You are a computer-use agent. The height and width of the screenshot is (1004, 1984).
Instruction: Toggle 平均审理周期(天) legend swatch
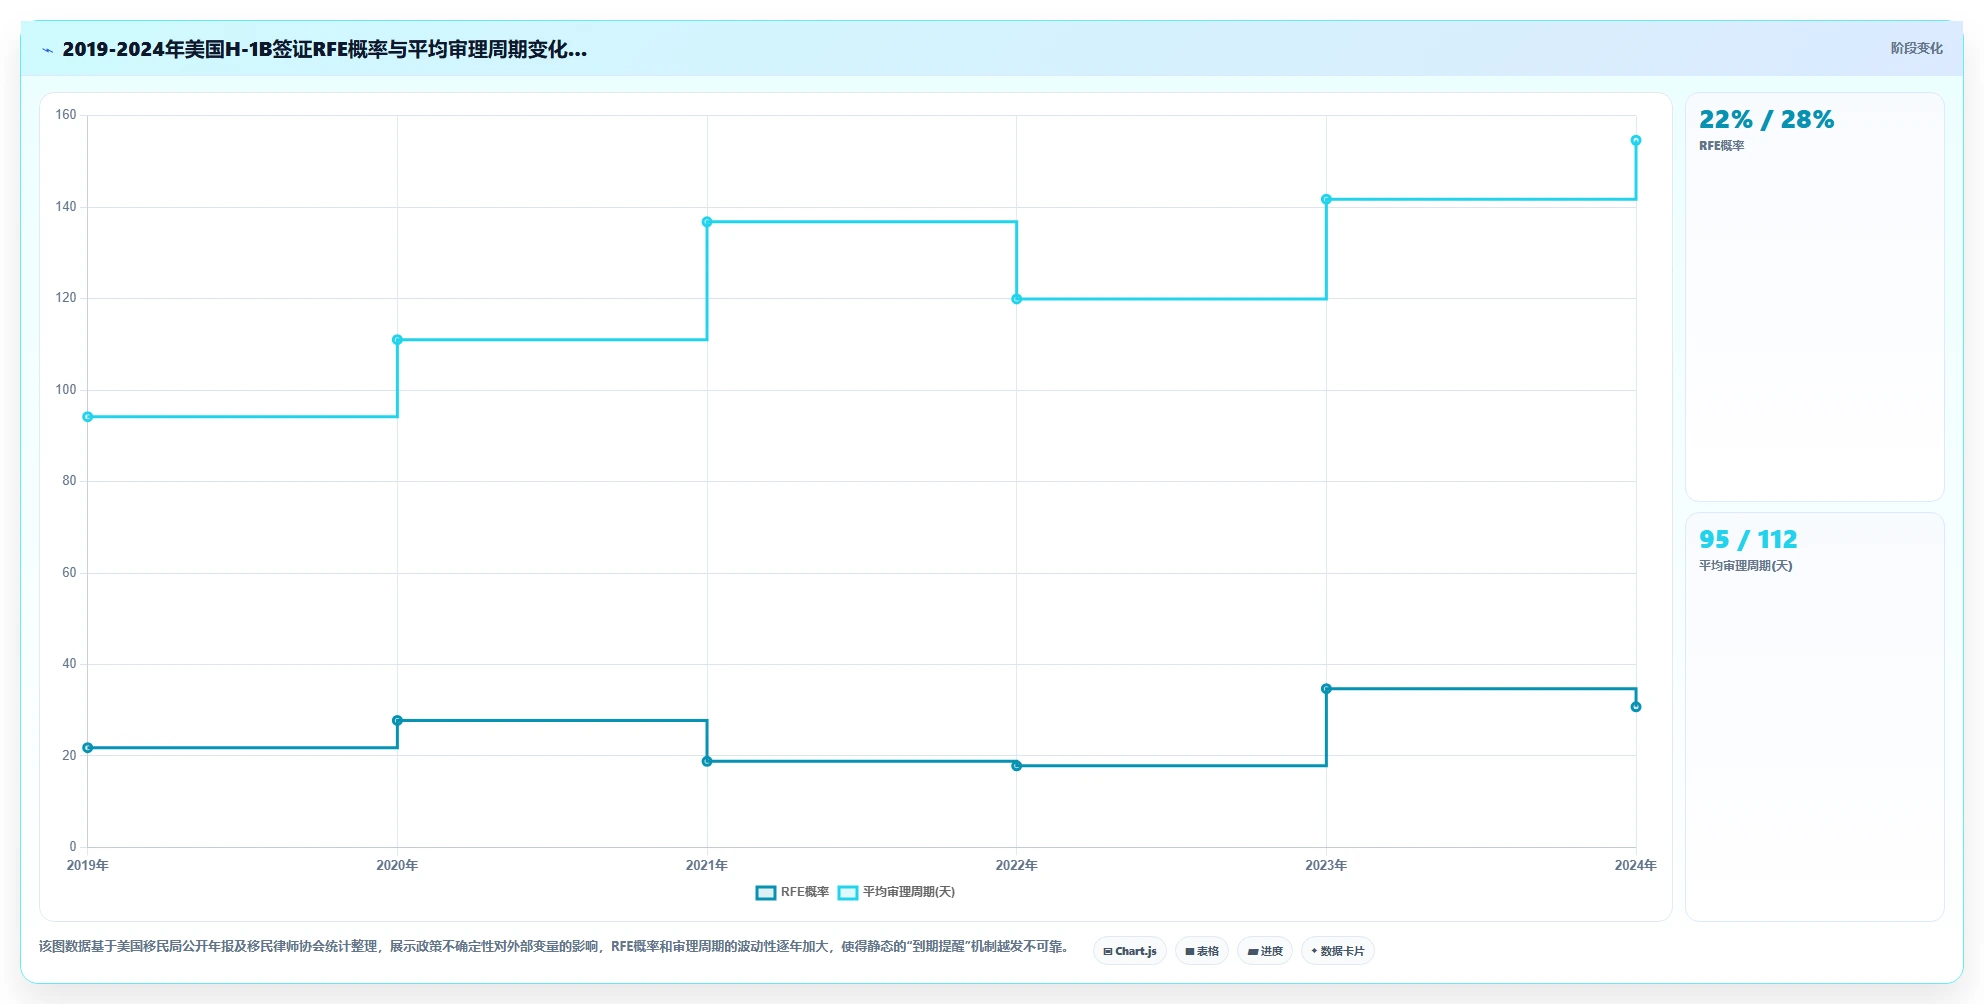click(848, 892)
